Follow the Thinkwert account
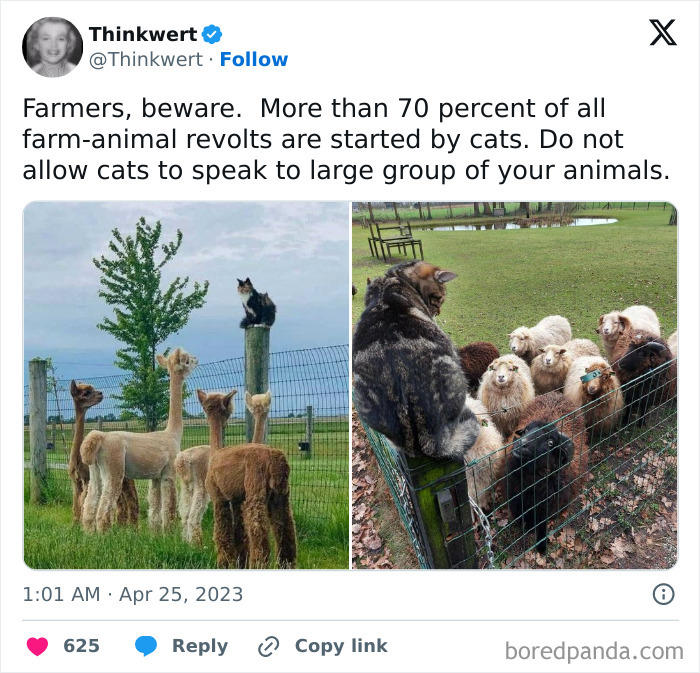 coord(254,59)
